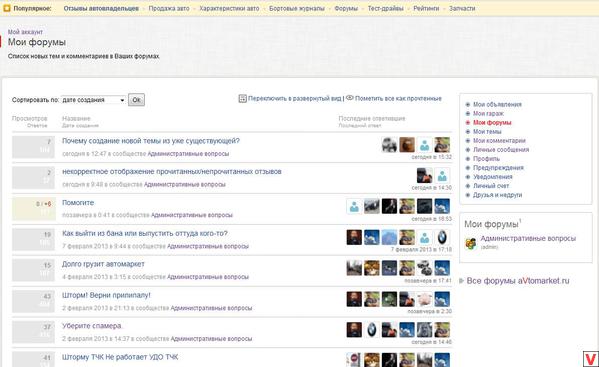599x367 pixels.
Task: Open 'Отзывы автовладельцев' in top menu
Action: pos(101,8)
